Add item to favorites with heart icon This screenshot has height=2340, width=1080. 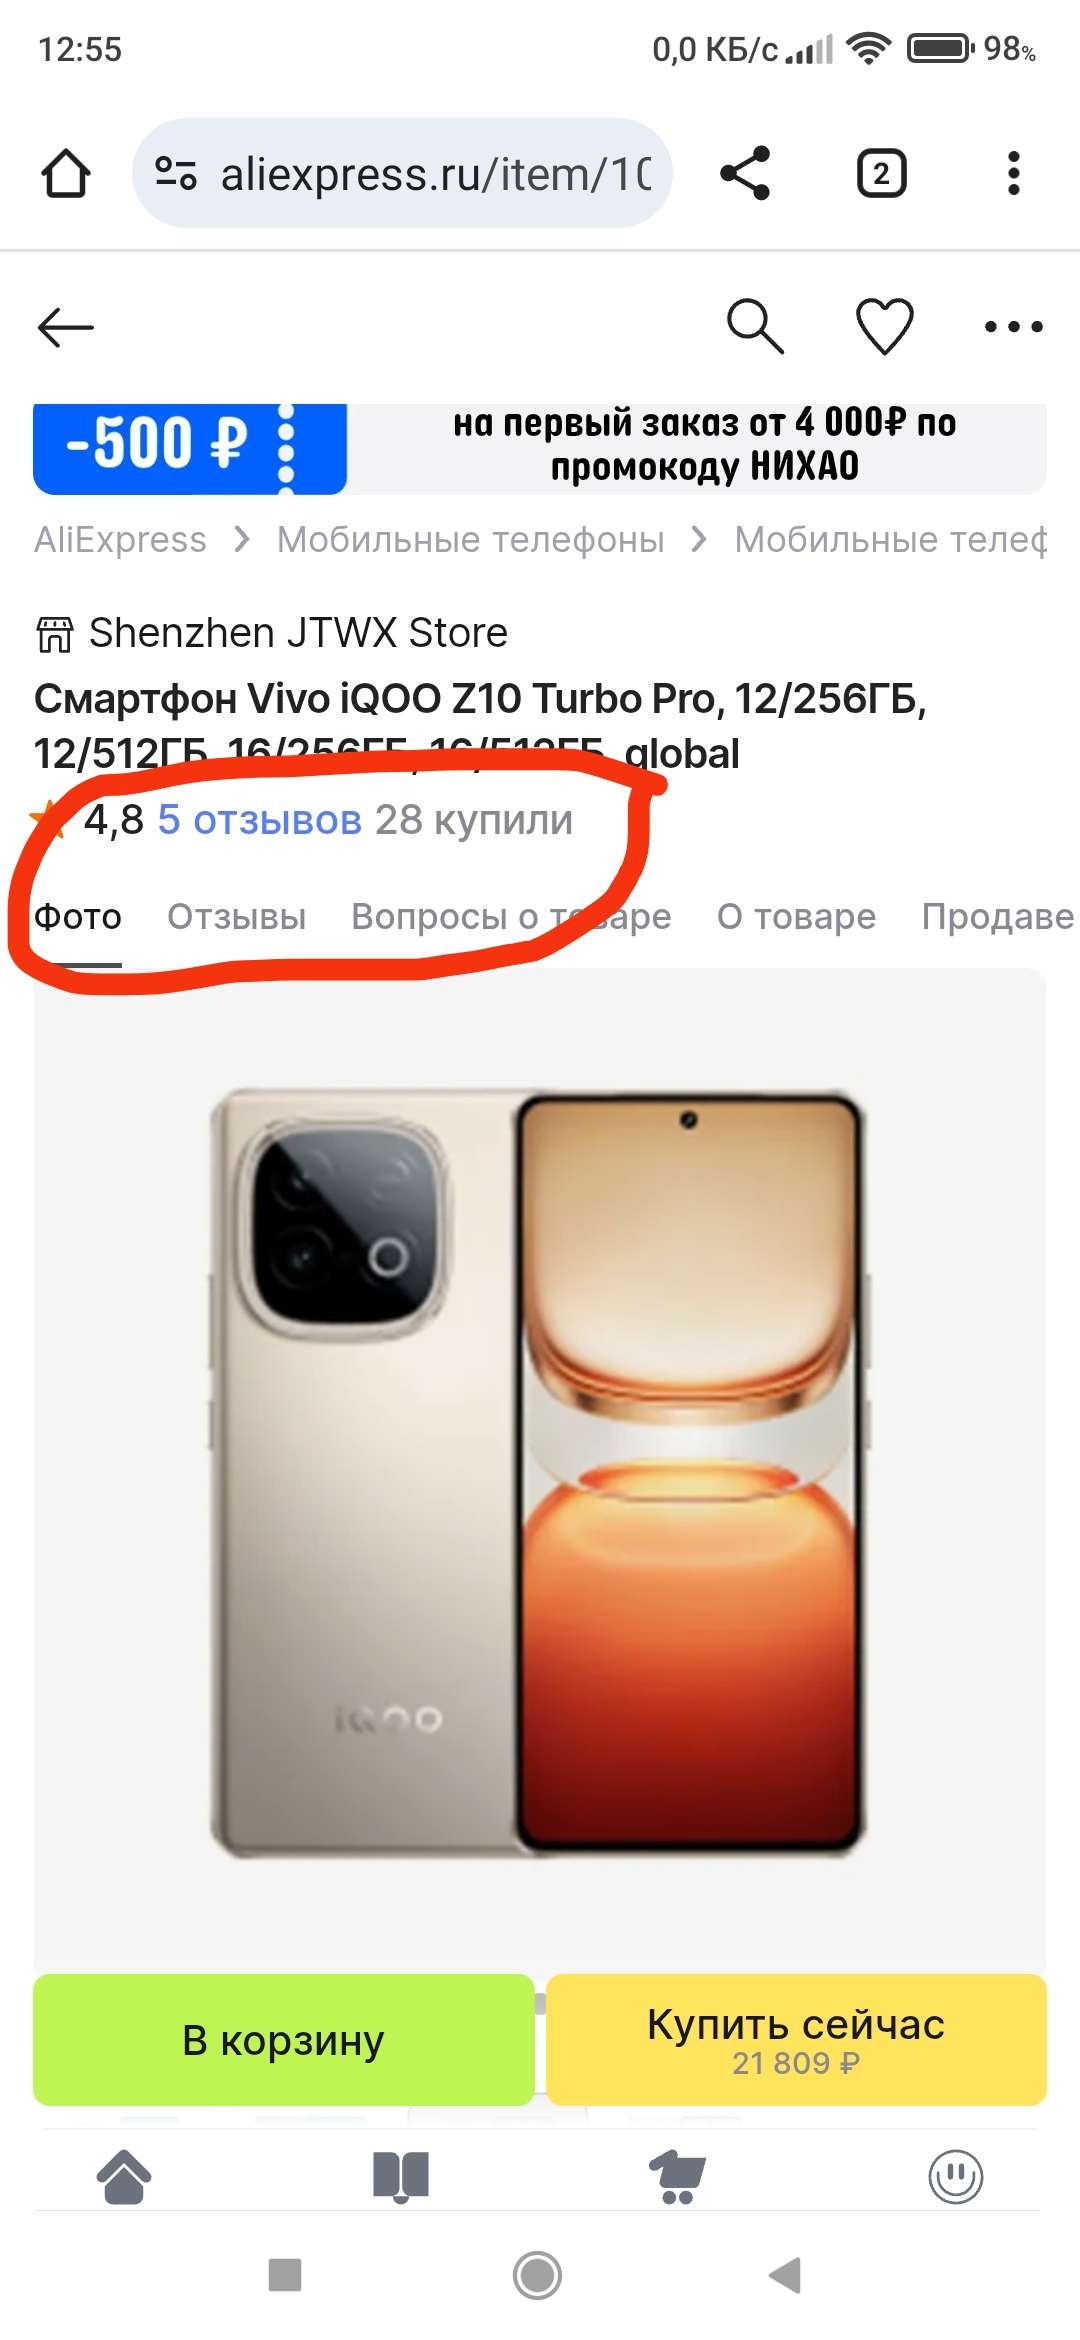(885, 326)
